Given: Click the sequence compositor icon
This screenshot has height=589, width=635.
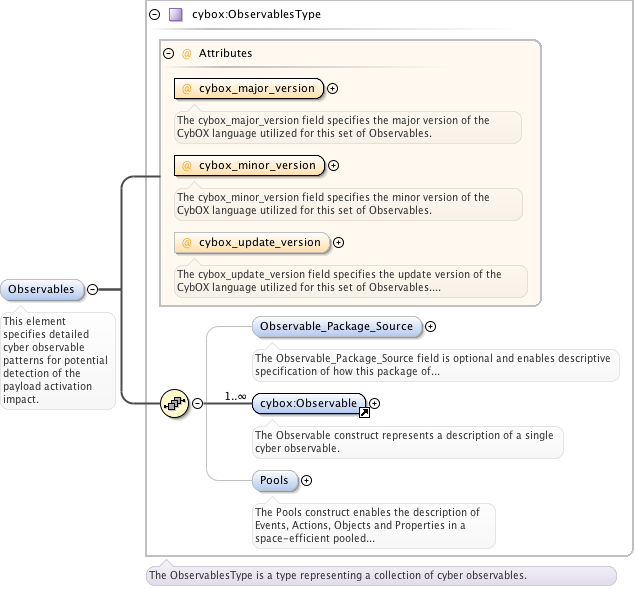Looking at the screenshot, I should coord(175,404).
